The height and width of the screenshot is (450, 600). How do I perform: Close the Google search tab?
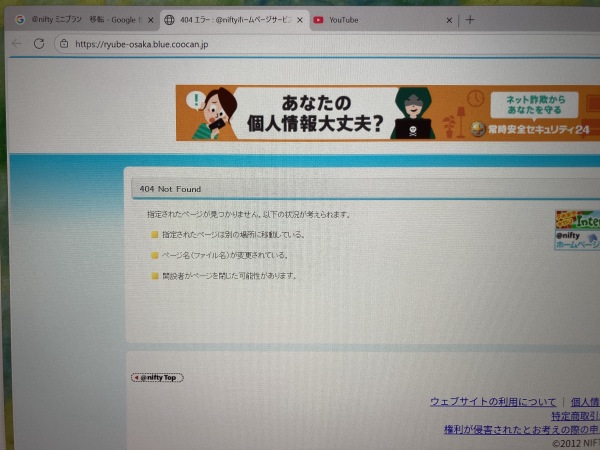point(148,19)
